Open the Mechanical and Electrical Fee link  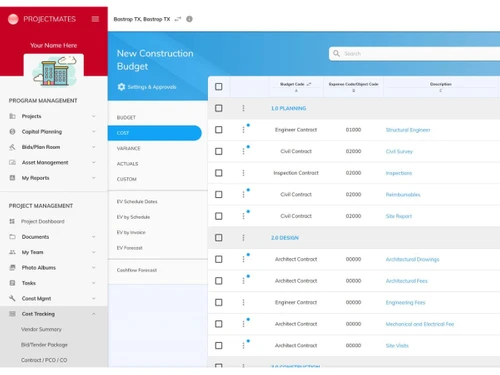(420, 324)
